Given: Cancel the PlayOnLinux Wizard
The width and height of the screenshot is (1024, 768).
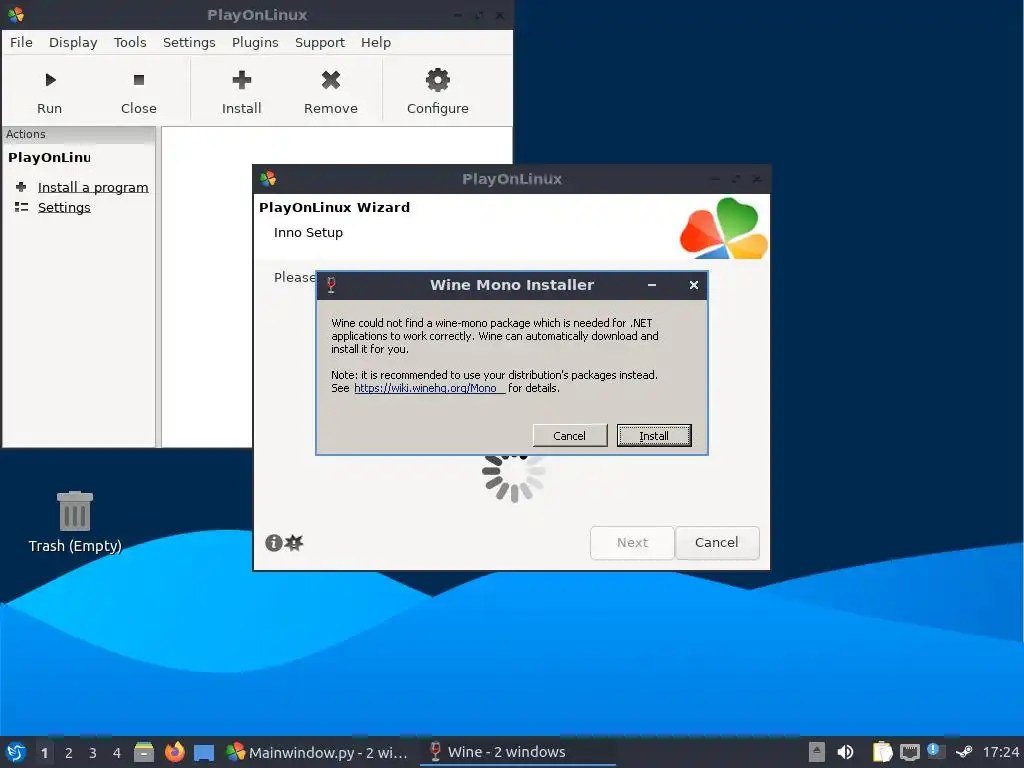Looking at the screenshot, I should pyautogui.click(x=716, y=543).
